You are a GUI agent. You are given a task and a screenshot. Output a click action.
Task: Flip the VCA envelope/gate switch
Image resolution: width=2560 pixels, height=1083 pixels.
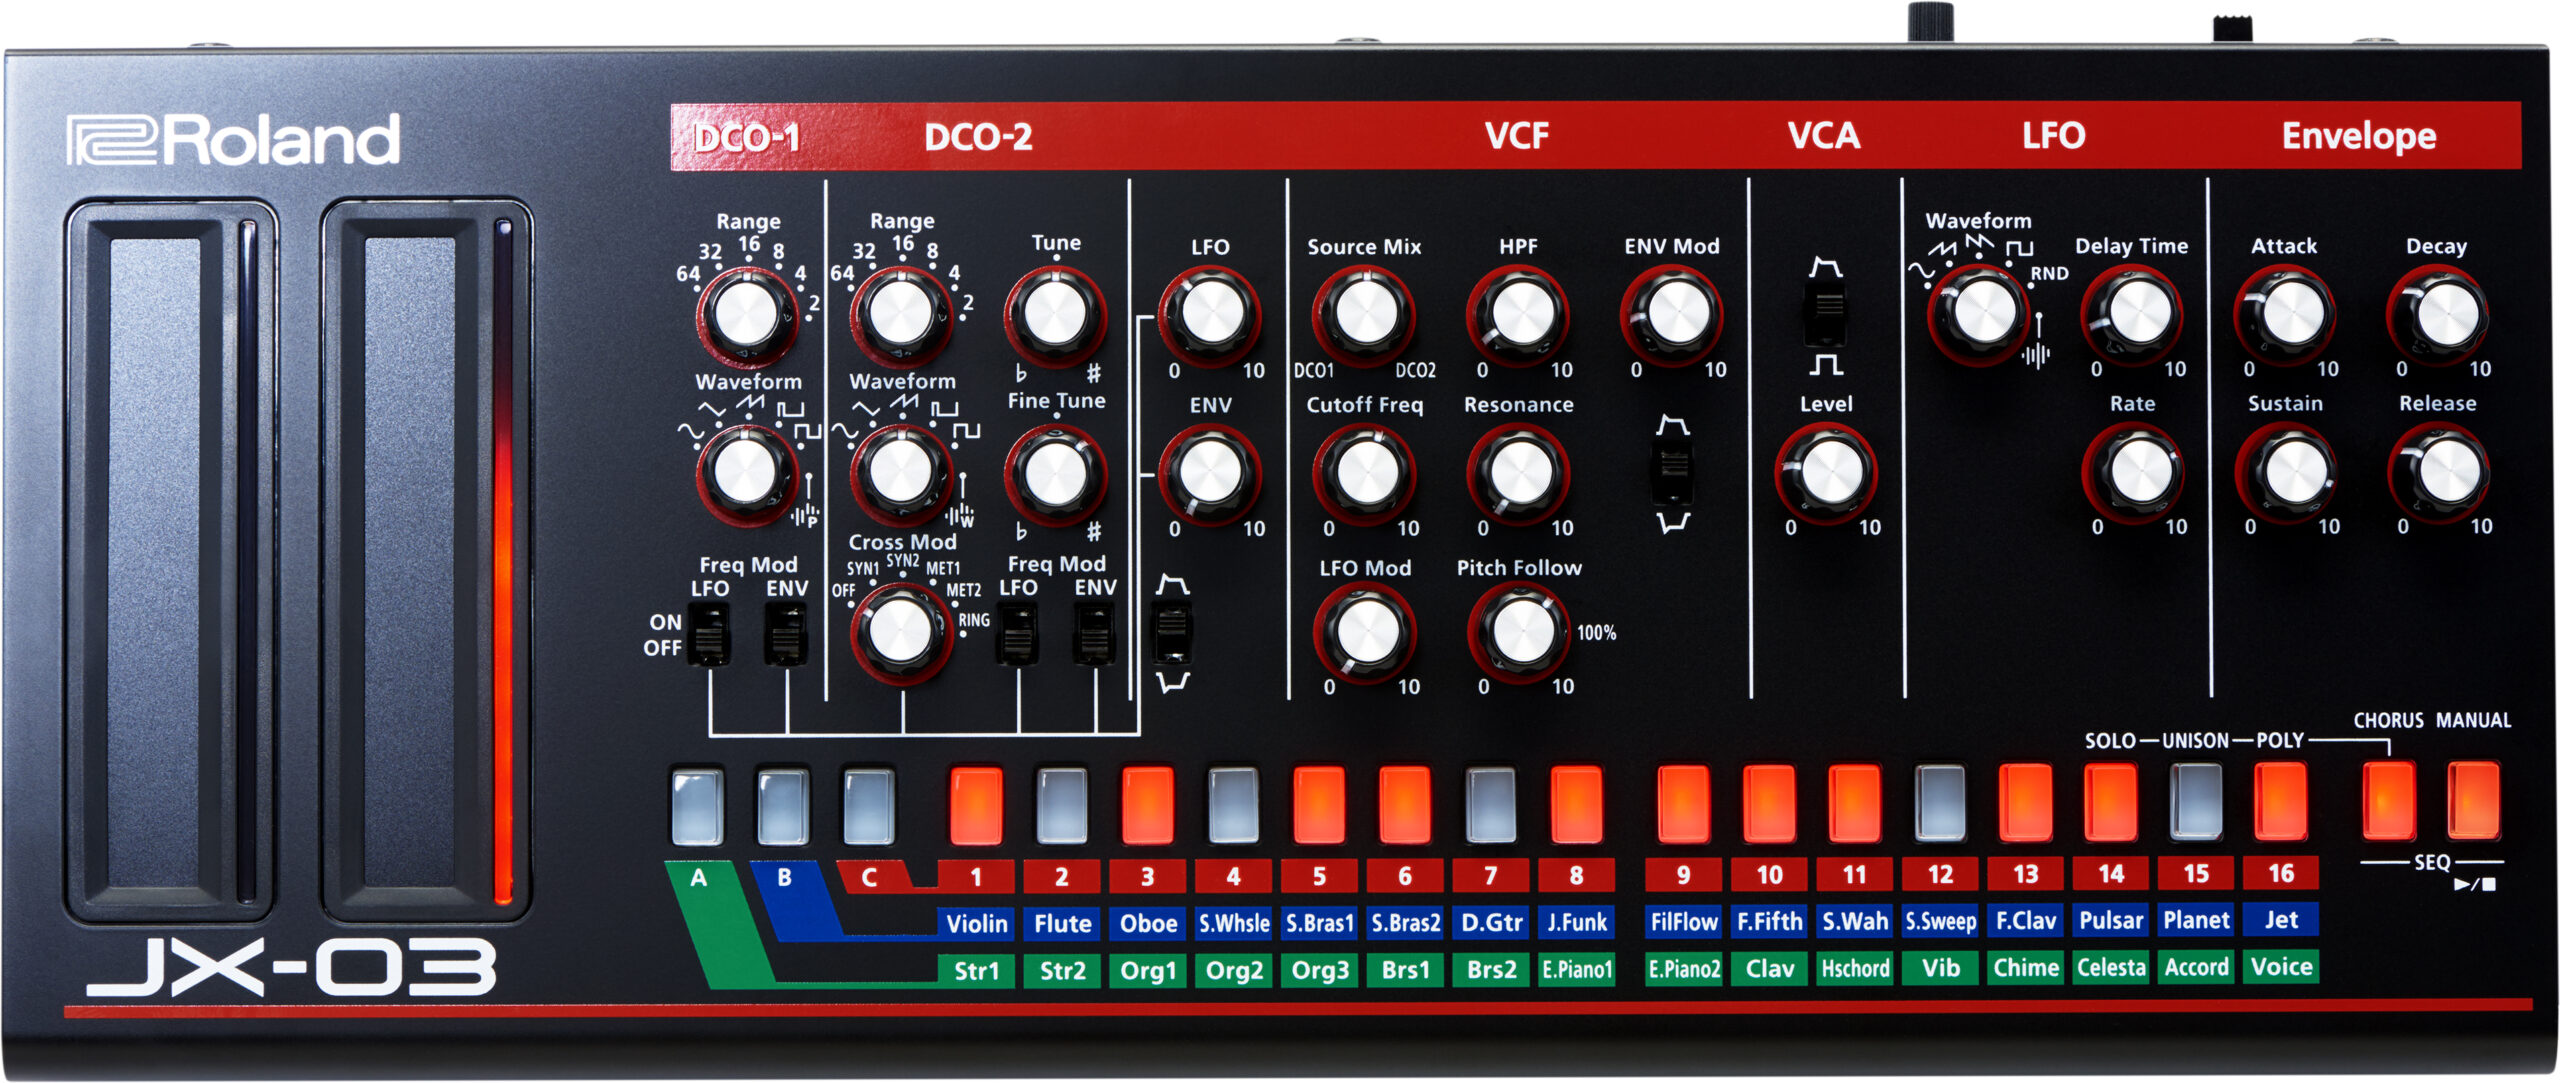[x=1827, y=314]
